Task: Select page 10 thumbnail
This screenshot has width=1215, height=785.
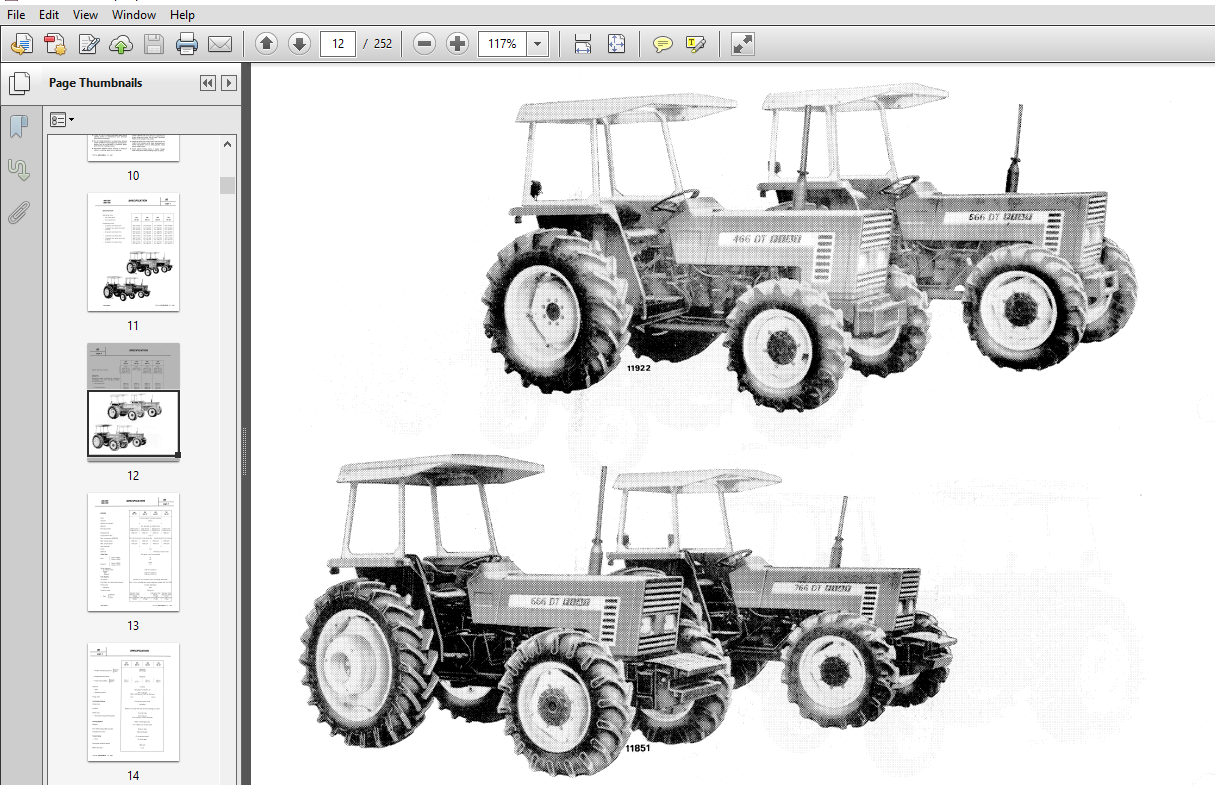Action: [133, 148]
